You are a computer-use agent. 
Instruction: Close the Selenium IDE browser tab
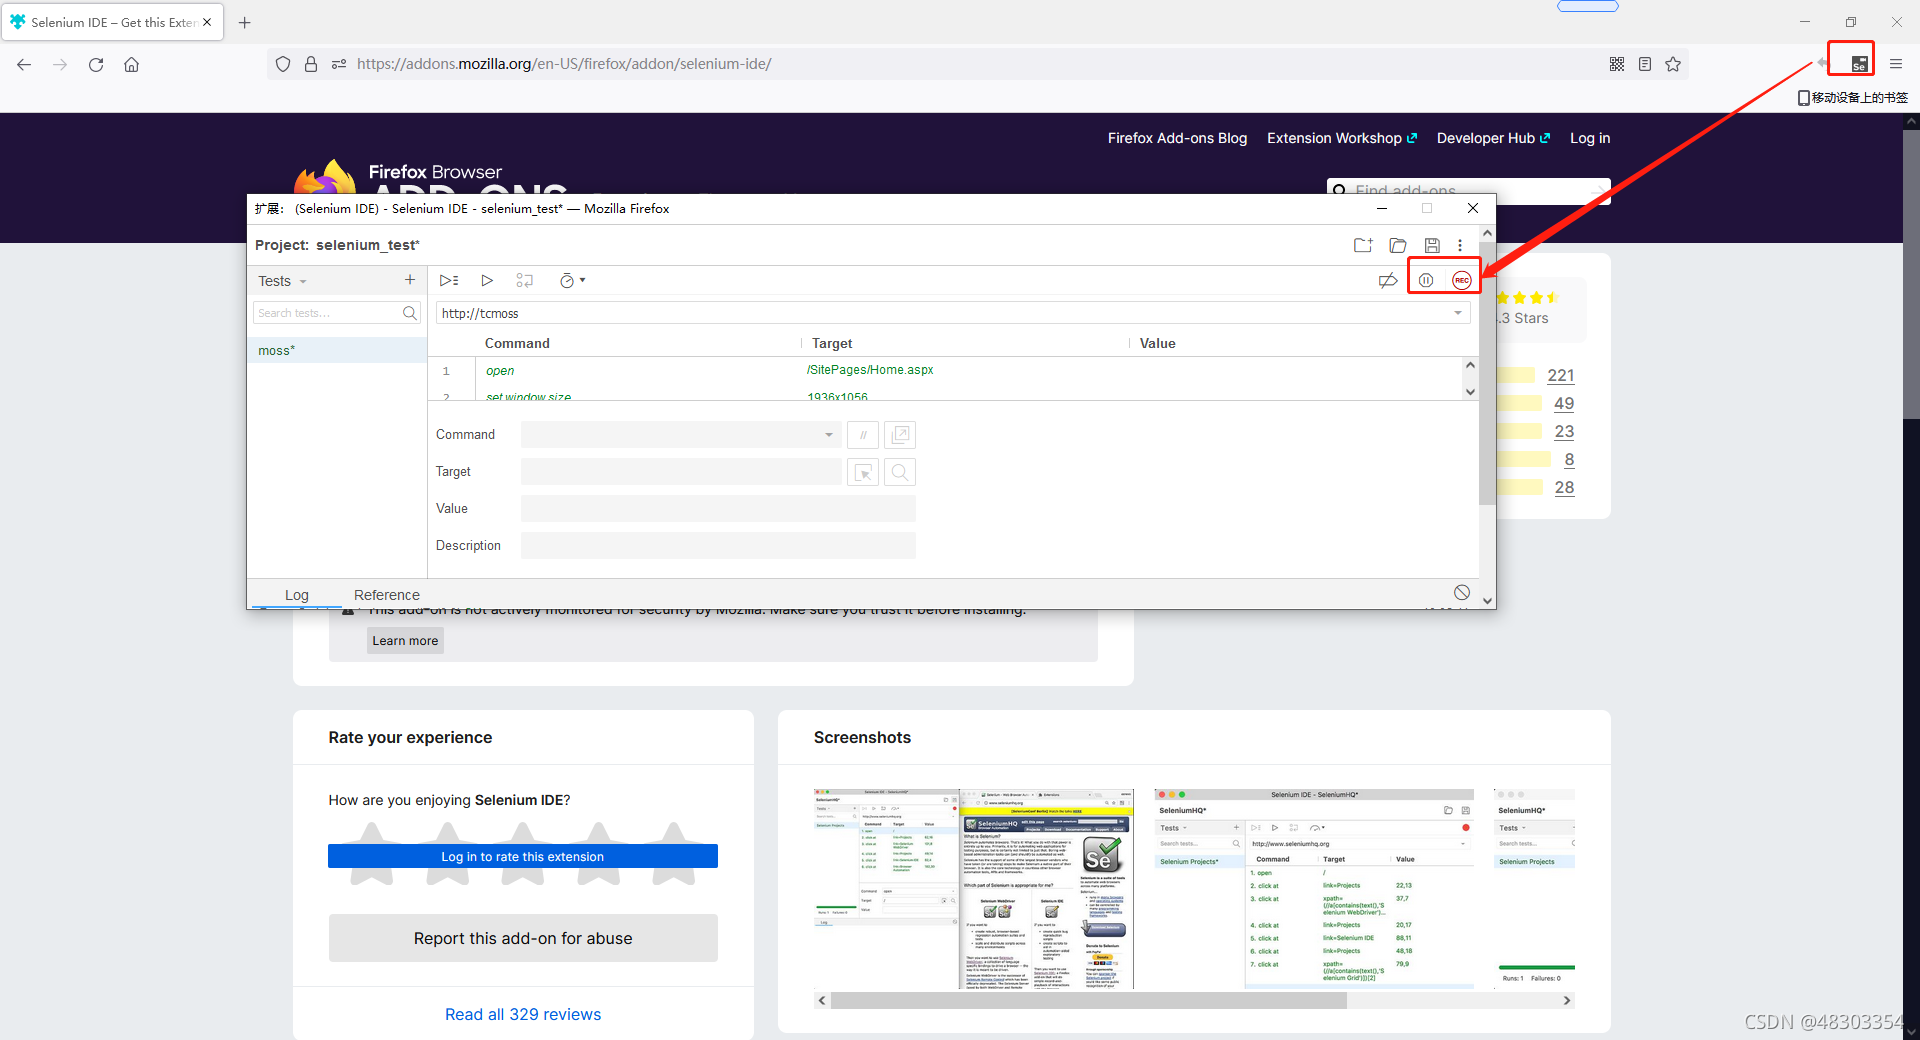[x=207, y=22]
